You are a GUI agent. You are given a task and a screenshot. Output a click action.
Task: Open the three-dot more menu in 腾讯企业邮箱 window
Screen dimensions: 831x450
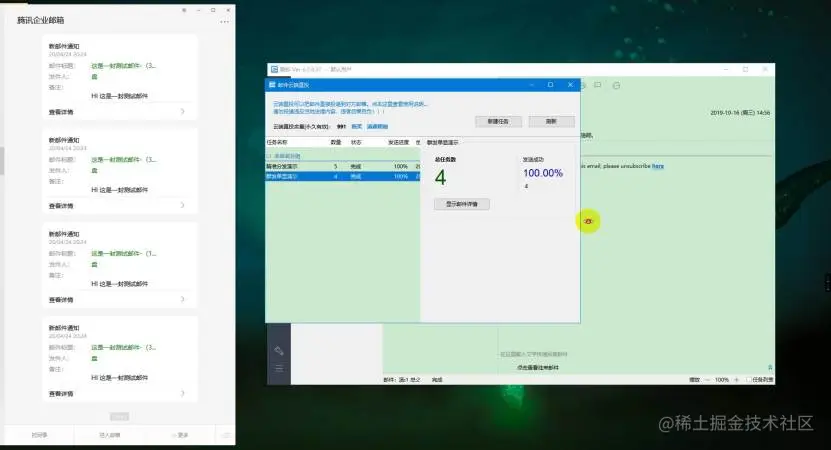pyautogui.click(x=225, y=22)
